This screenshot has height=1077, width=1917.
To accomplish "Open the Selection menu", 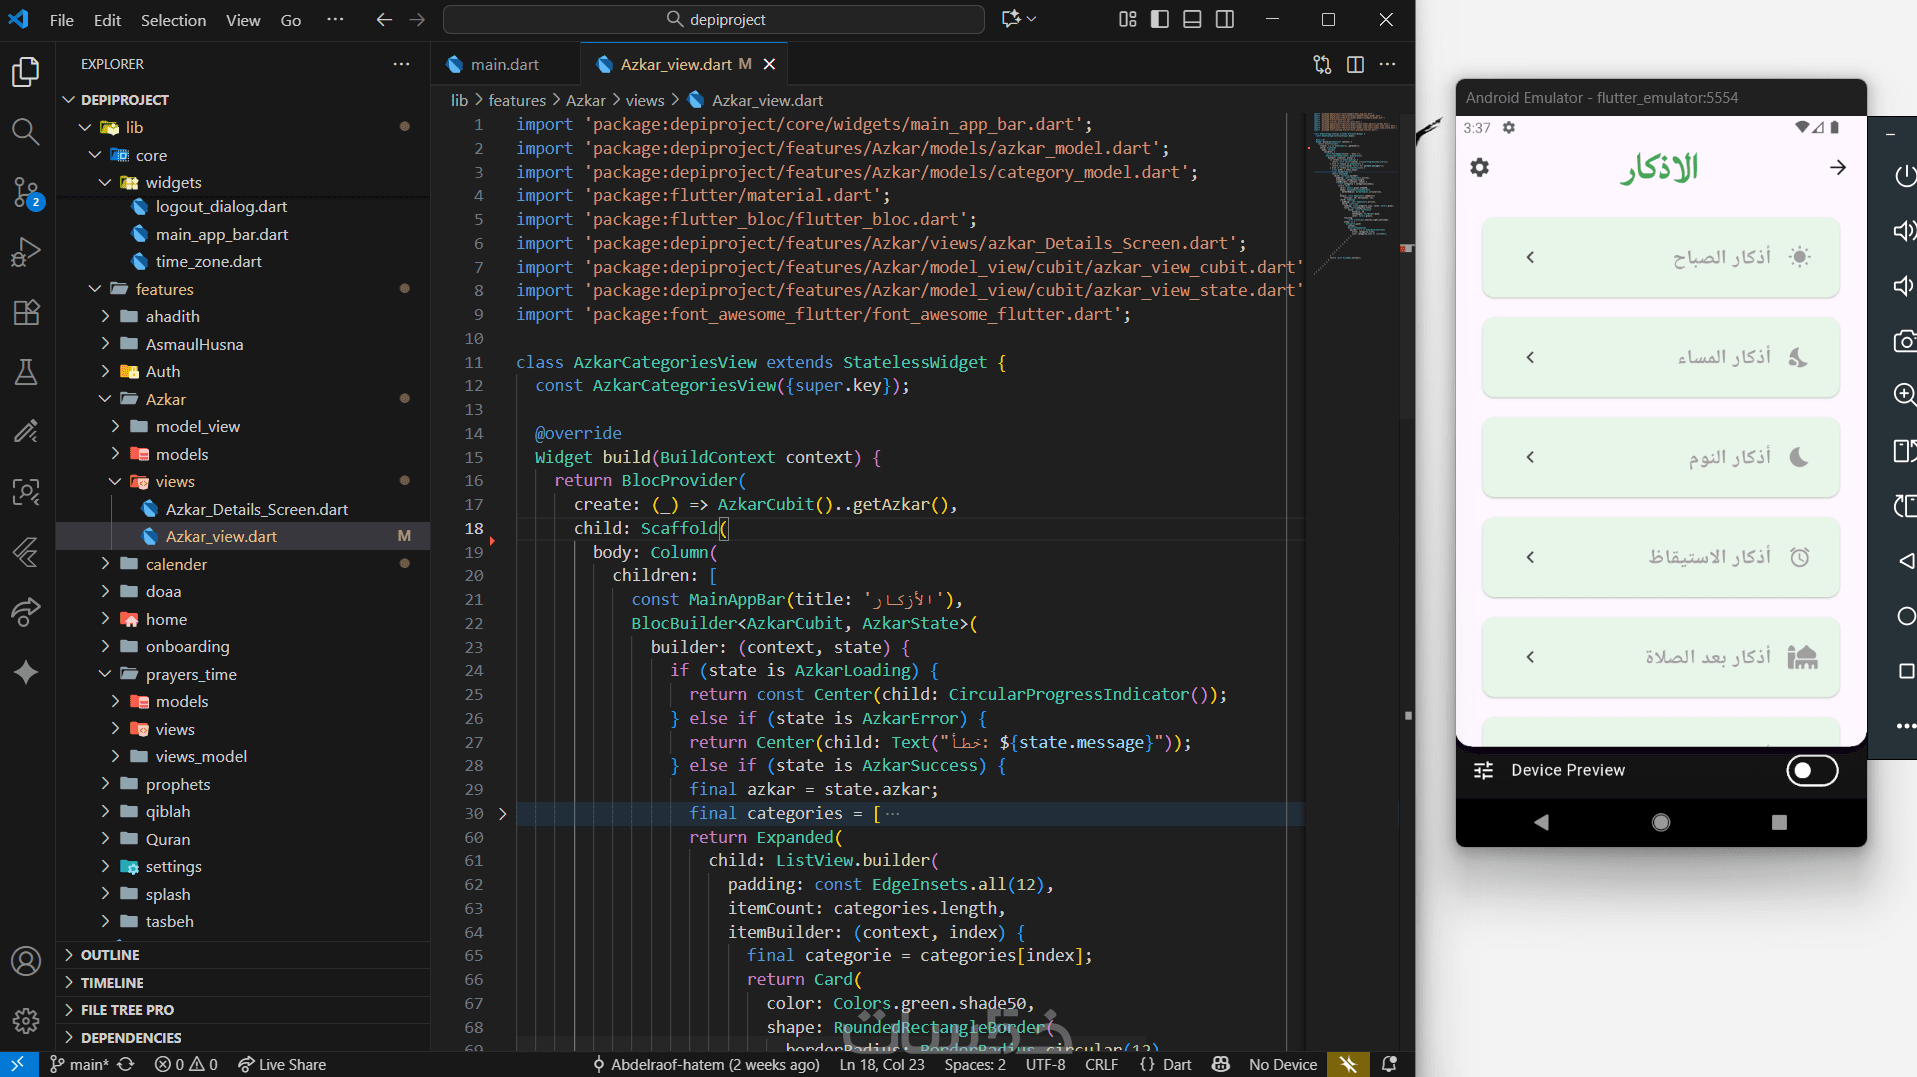I will click(x=173, y=19).
